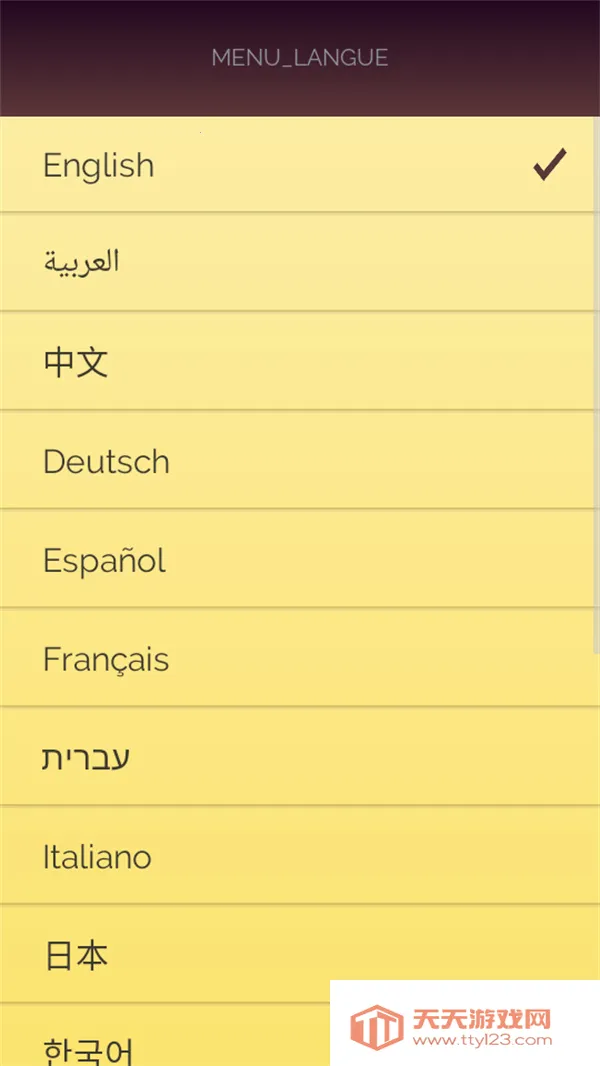Choose the Japanese 日本 option
The width and height of the screenshot is (600, 1066).
tap(76, 956)
